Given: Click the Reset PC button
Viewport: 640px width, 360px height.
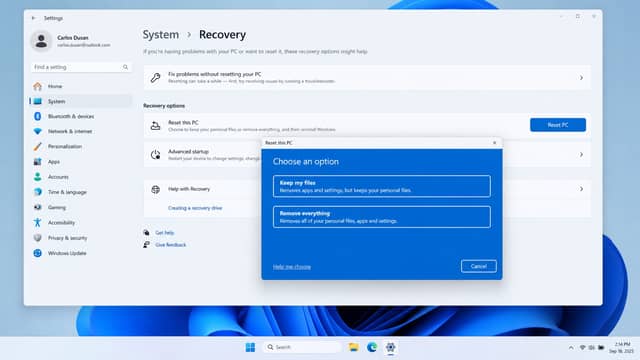Looking at the screenshot, I should pyautogui.click(x=558, y=125).
